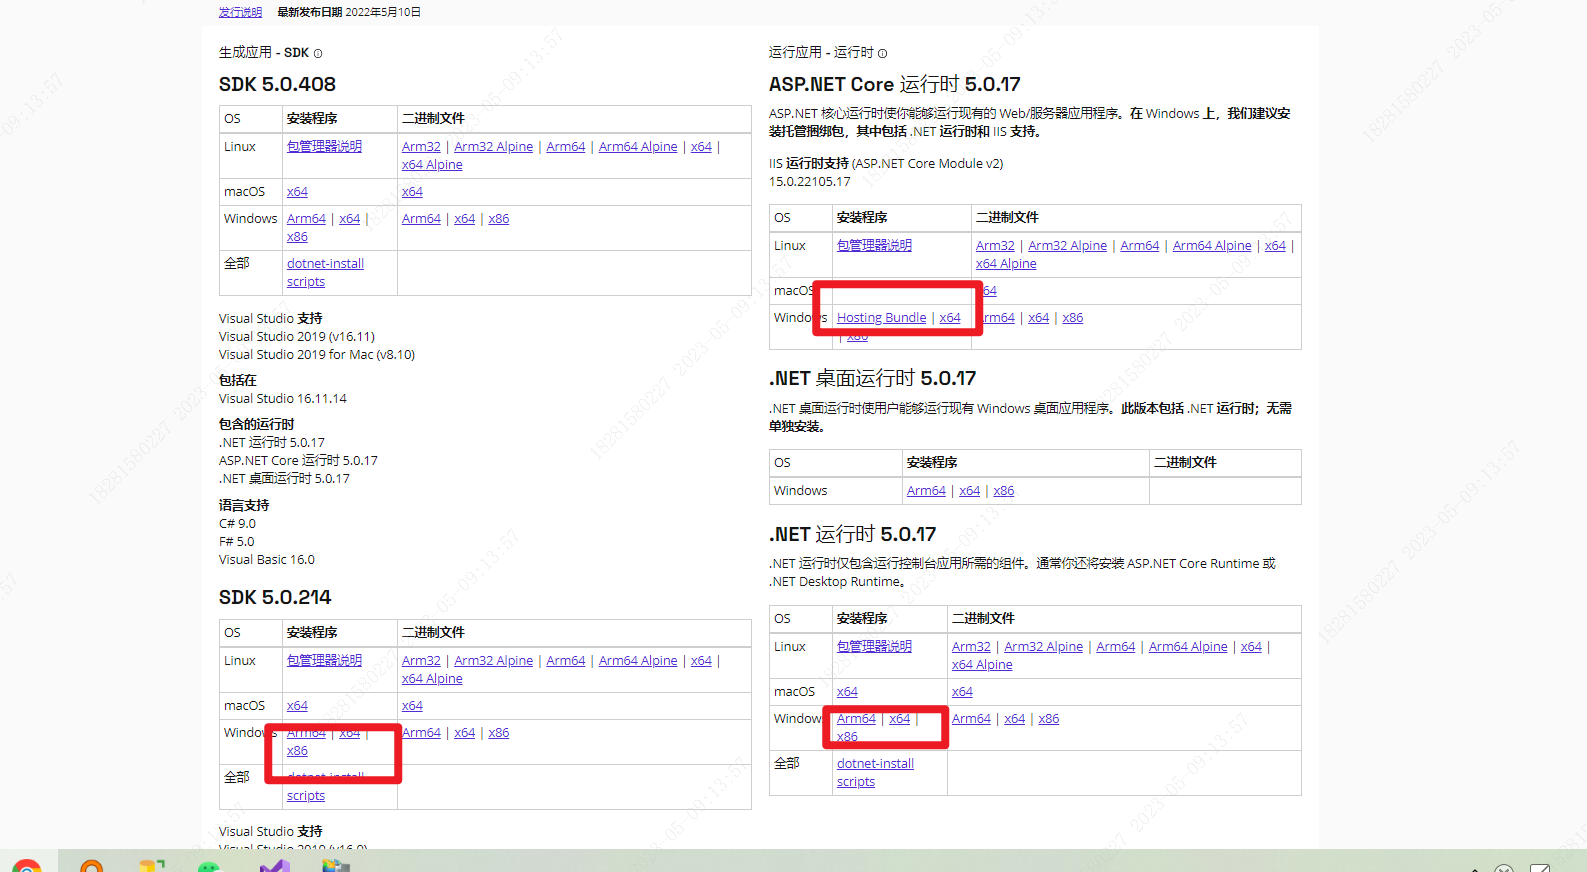This screenshot has width=1587, height=872.
Task: Download Arm32 Alpine binary for ASP.NET Core 5.0.17
Action: point(1067,245)
